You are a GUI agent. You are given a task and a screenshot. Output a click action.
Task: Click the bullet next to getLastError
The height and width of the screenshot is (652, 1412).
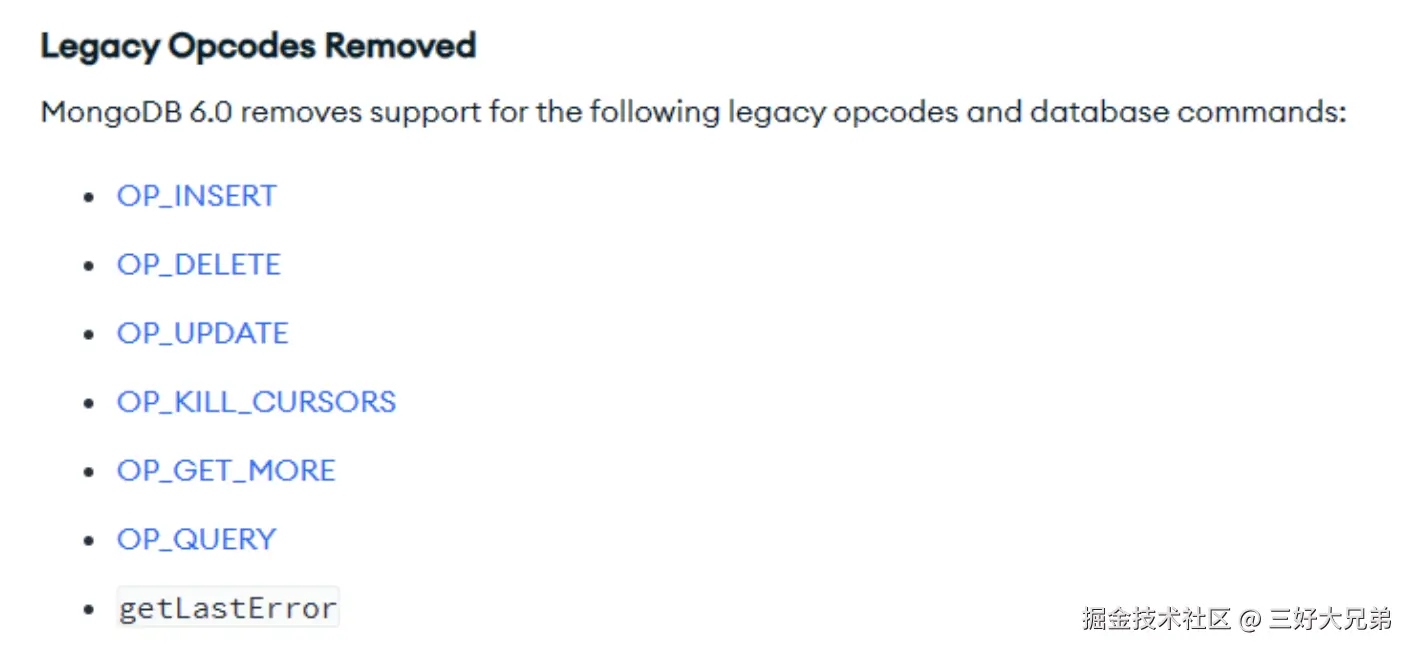click(x=91, y=609)
